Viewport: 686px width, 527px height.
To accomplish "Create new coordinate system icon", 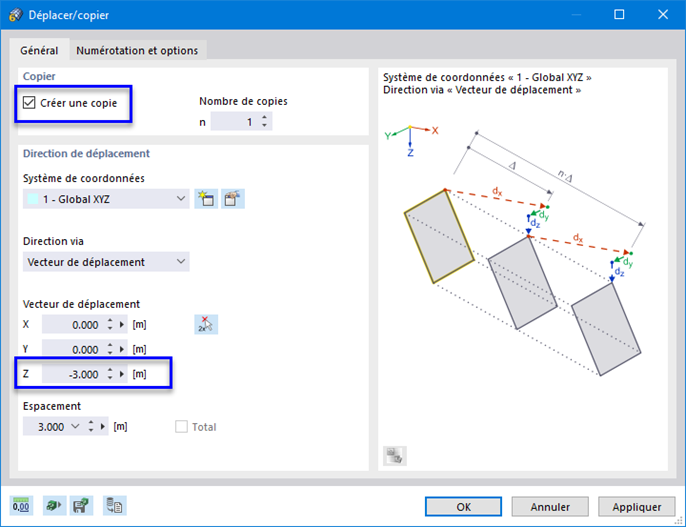I will 206,199.
